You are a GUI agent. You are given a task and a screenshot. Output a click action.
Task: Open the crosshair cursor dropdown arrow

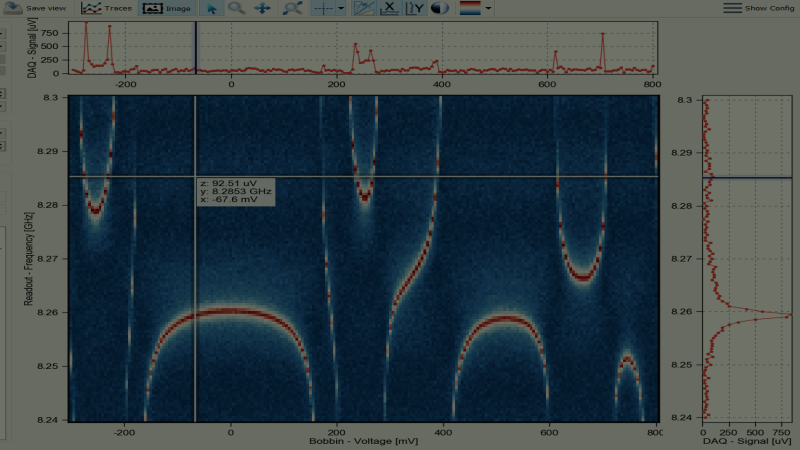[x=341, y=8]
